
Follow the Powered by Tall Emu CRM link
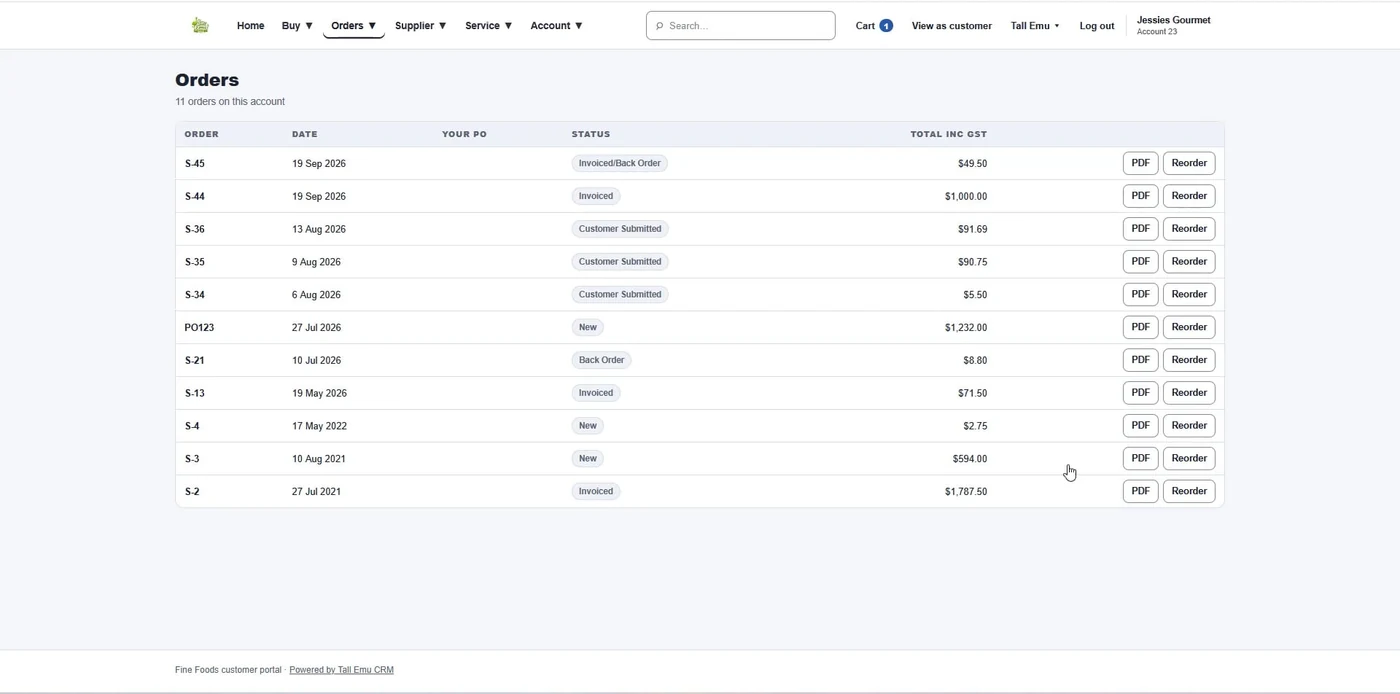coord(341,670)
